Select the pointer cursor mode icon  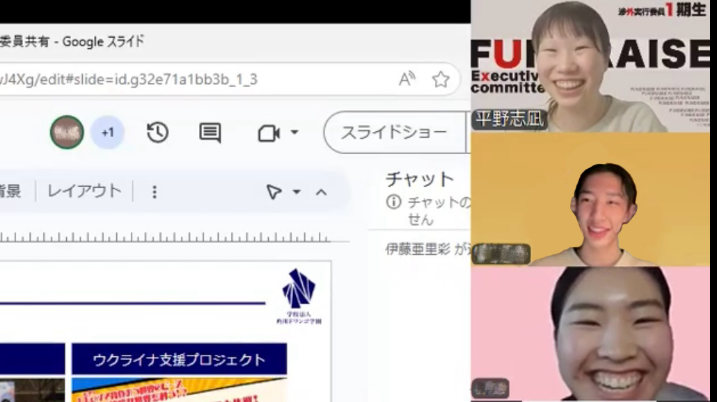pos(273,192)
